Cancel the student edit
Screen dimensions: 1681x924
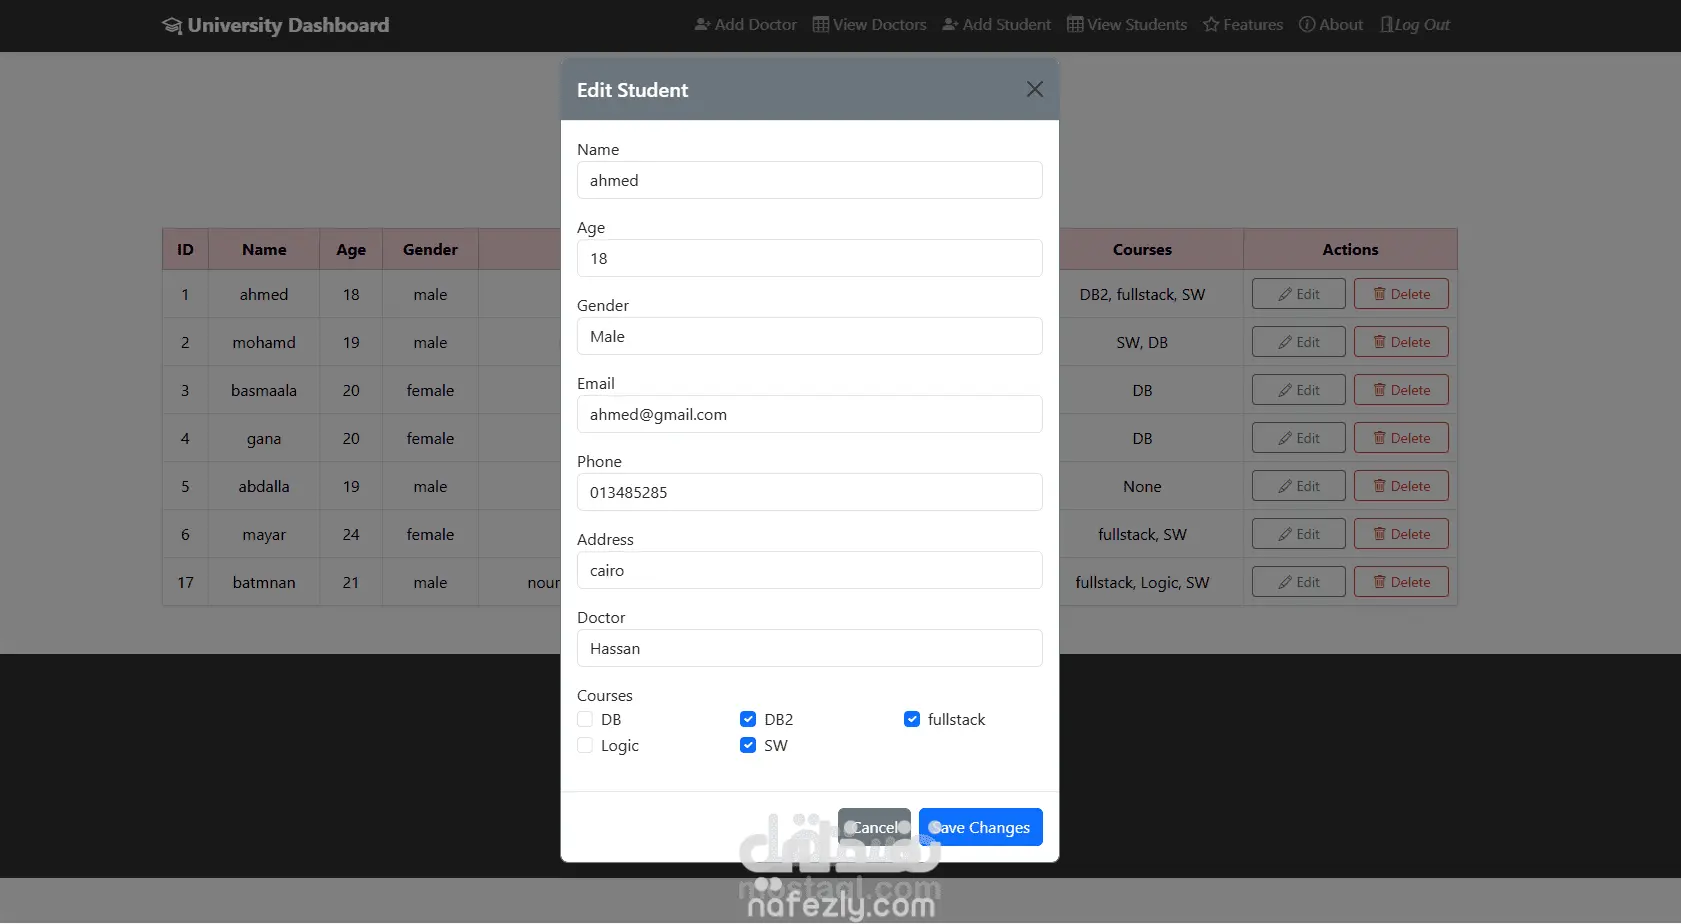click(874, 827)
